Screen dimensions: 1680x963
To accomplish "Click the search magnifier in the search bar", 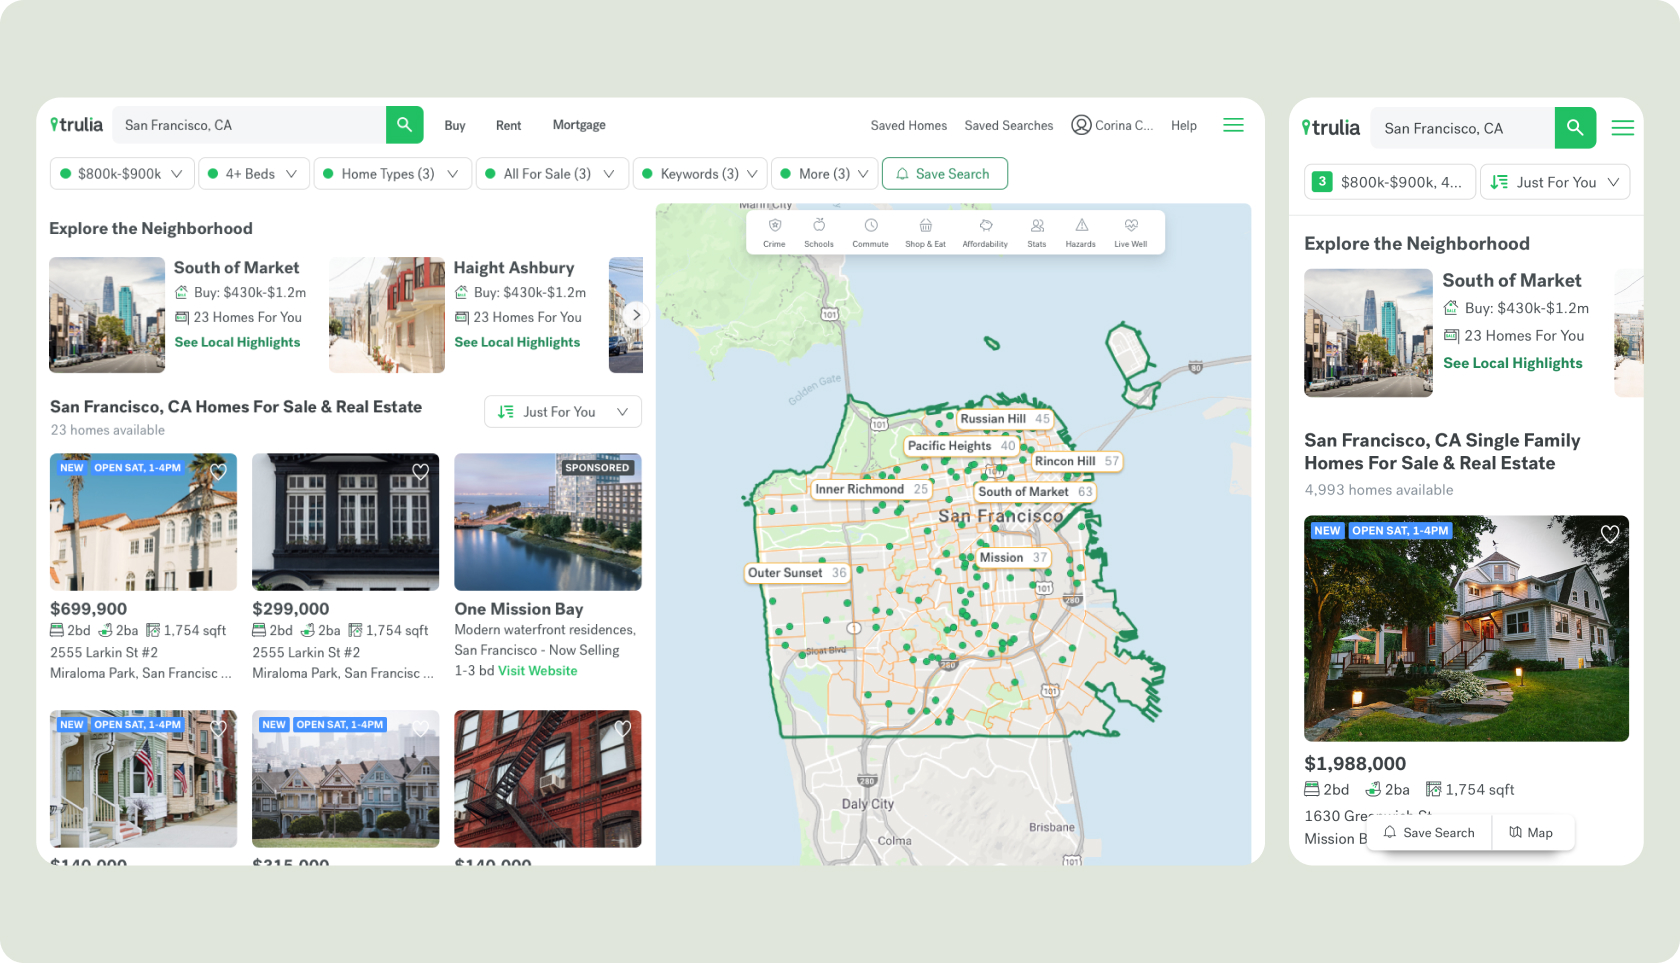I will pos(404,124).
